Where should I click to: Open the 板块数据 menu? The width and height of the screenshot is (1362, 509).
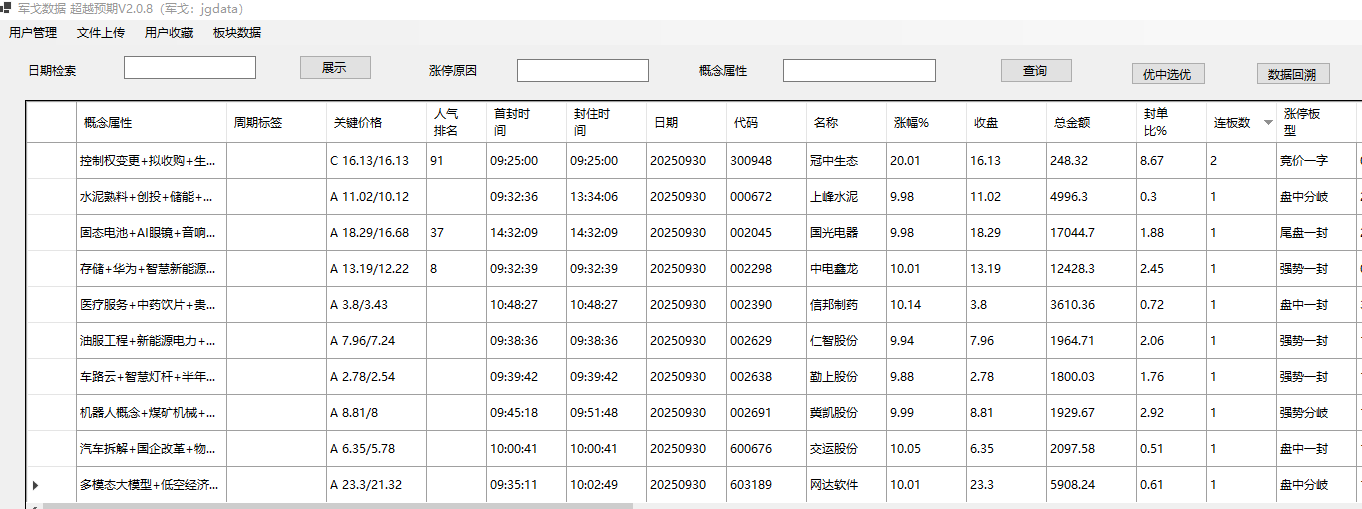coord(237,33)
